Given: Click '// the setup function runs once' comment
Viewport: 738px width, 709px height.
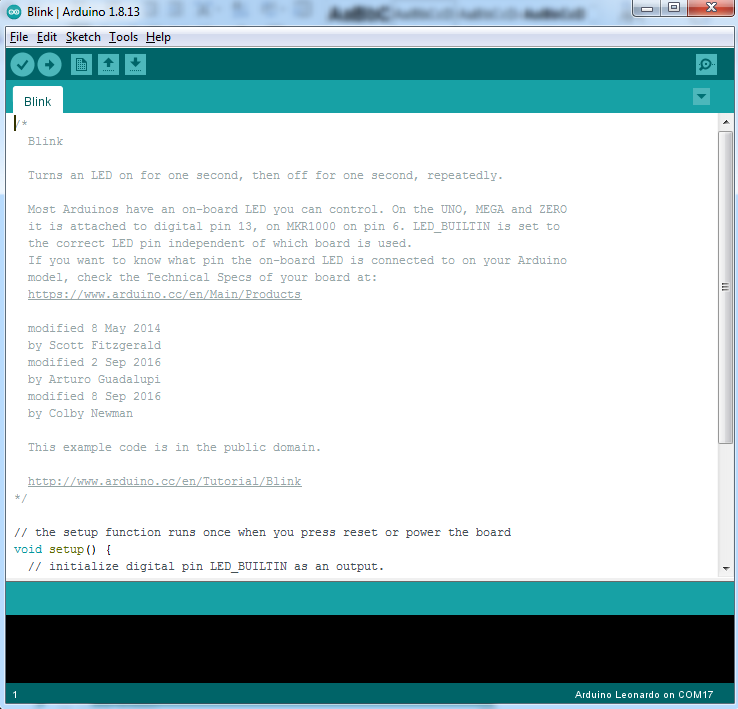Looking at the screenshot, I should tap(263, 532).
